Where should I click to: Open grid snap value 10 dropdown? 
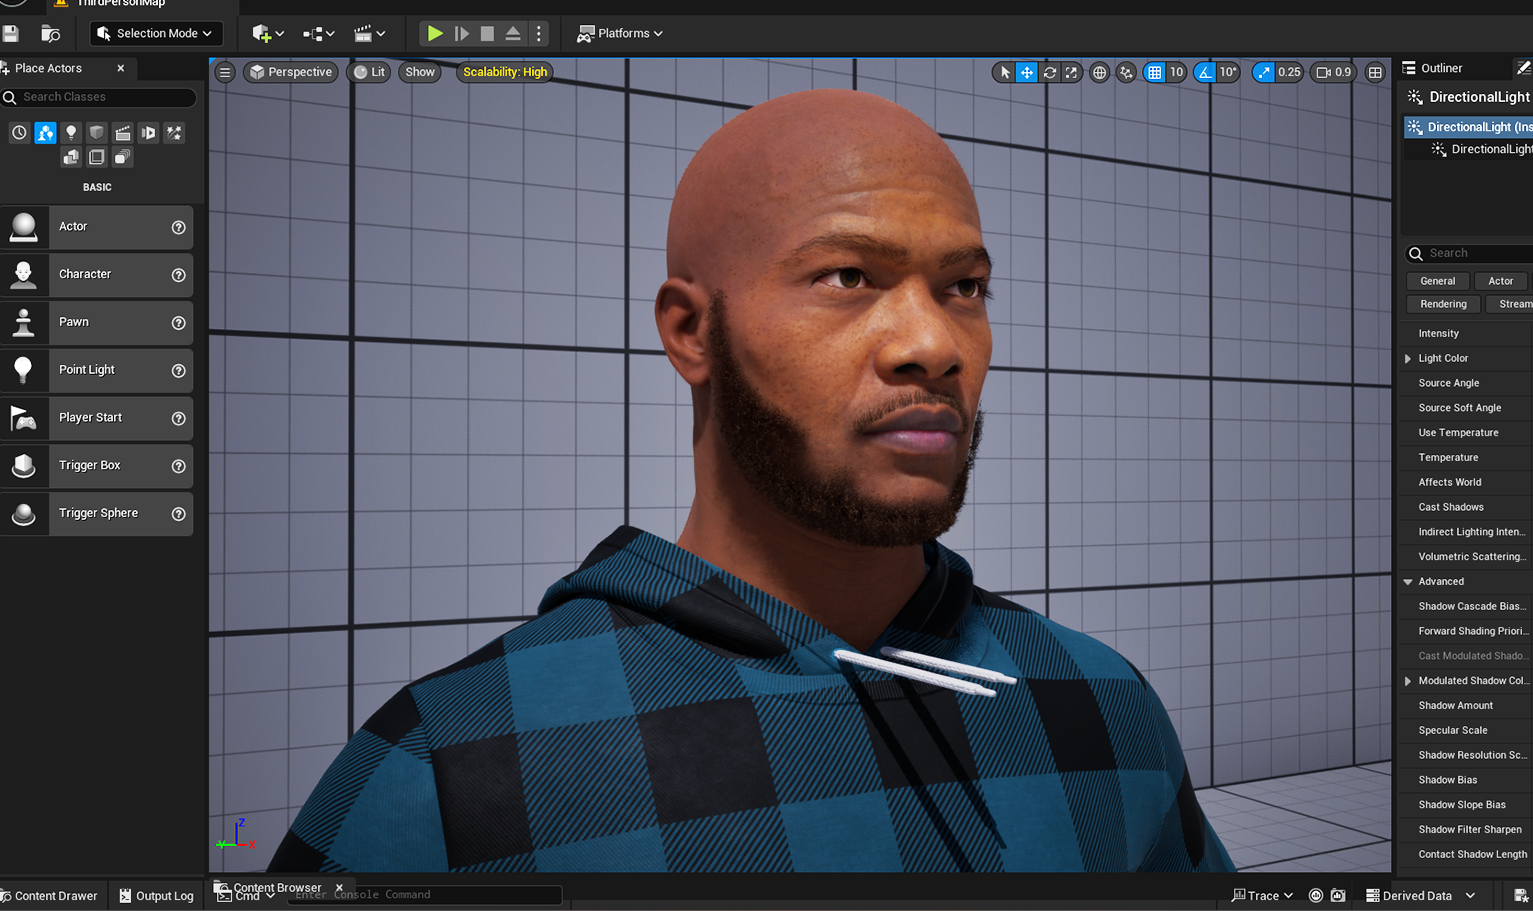point(1177,72)
